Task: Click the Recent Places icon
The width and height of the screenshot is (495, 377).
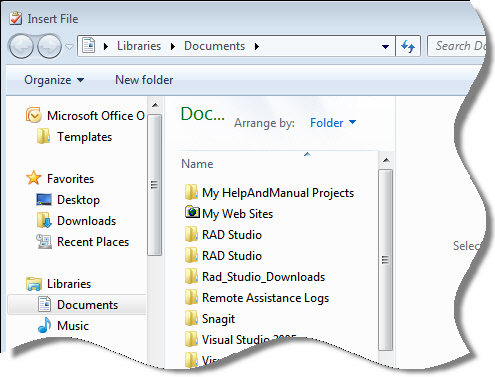Action: (44, 242)
